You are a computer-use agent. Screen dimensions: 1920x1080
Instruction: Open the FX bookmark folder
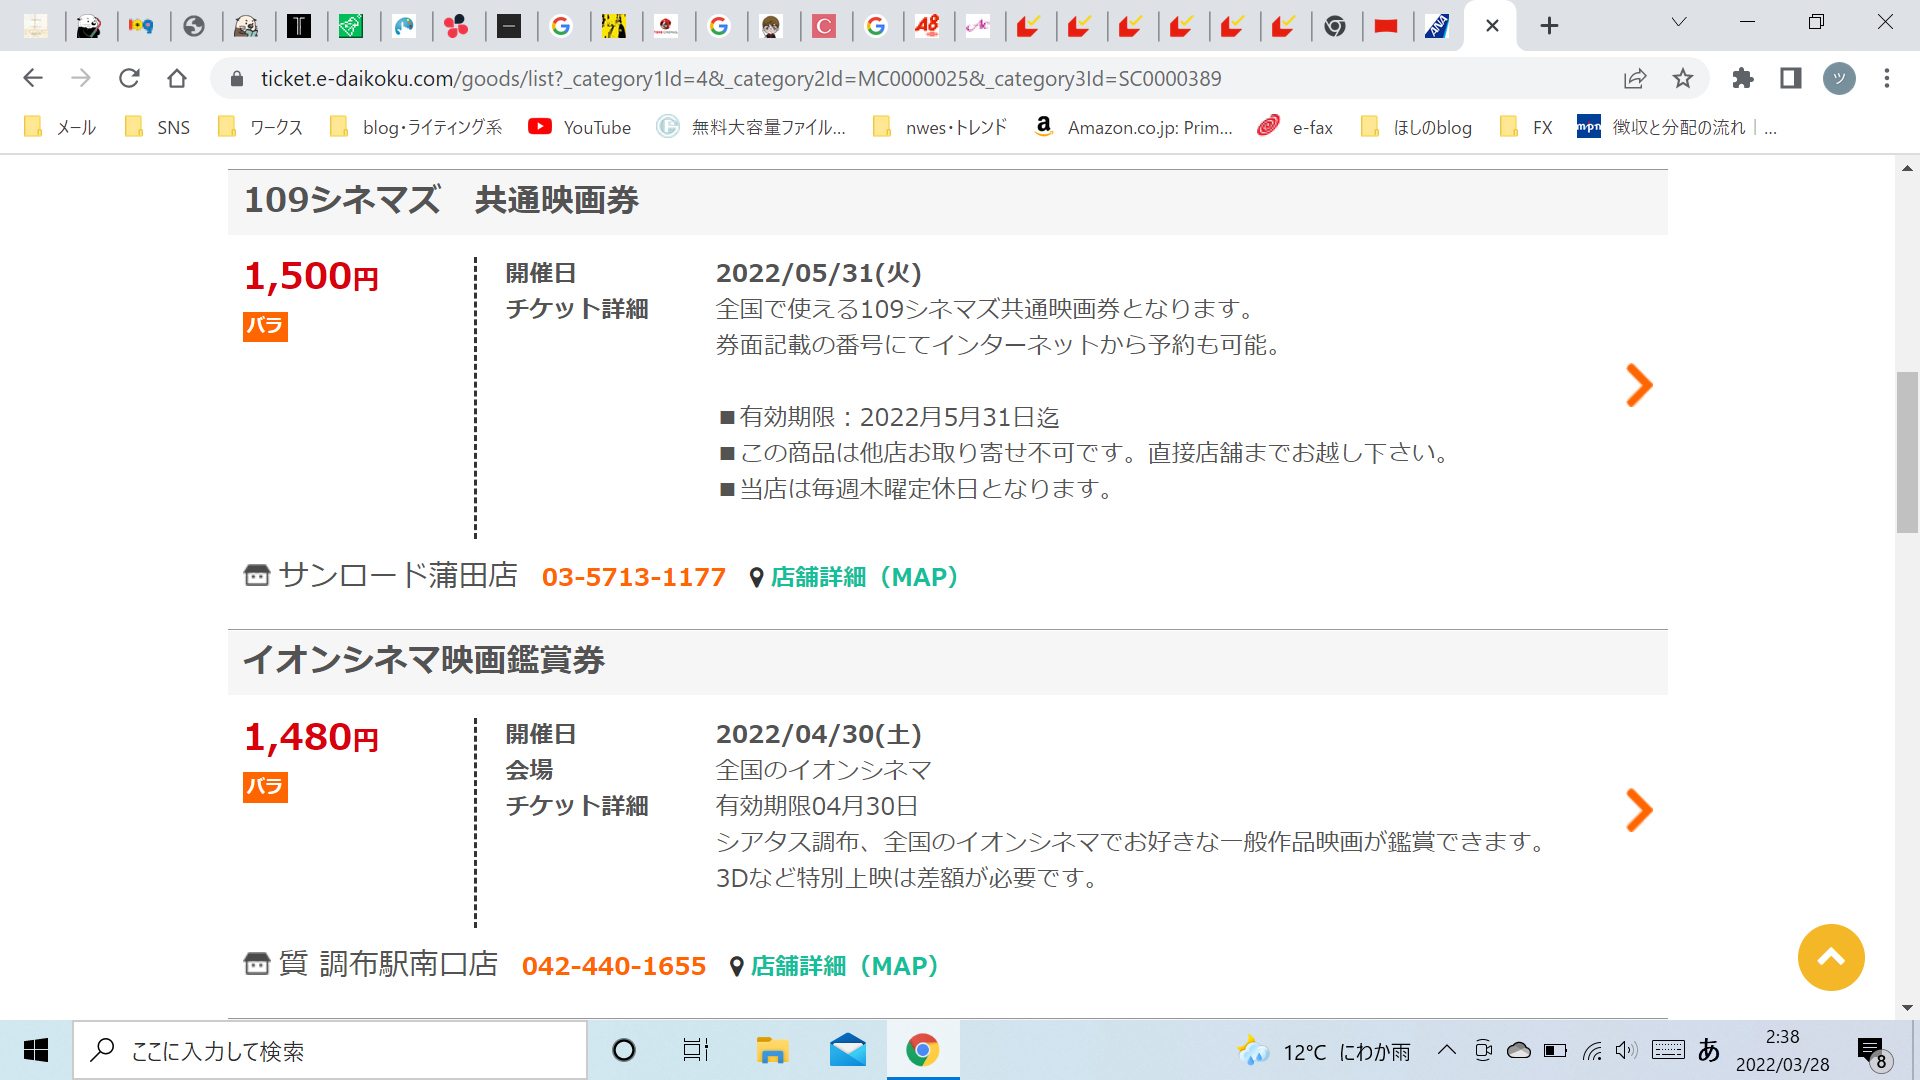[1526, 127]
